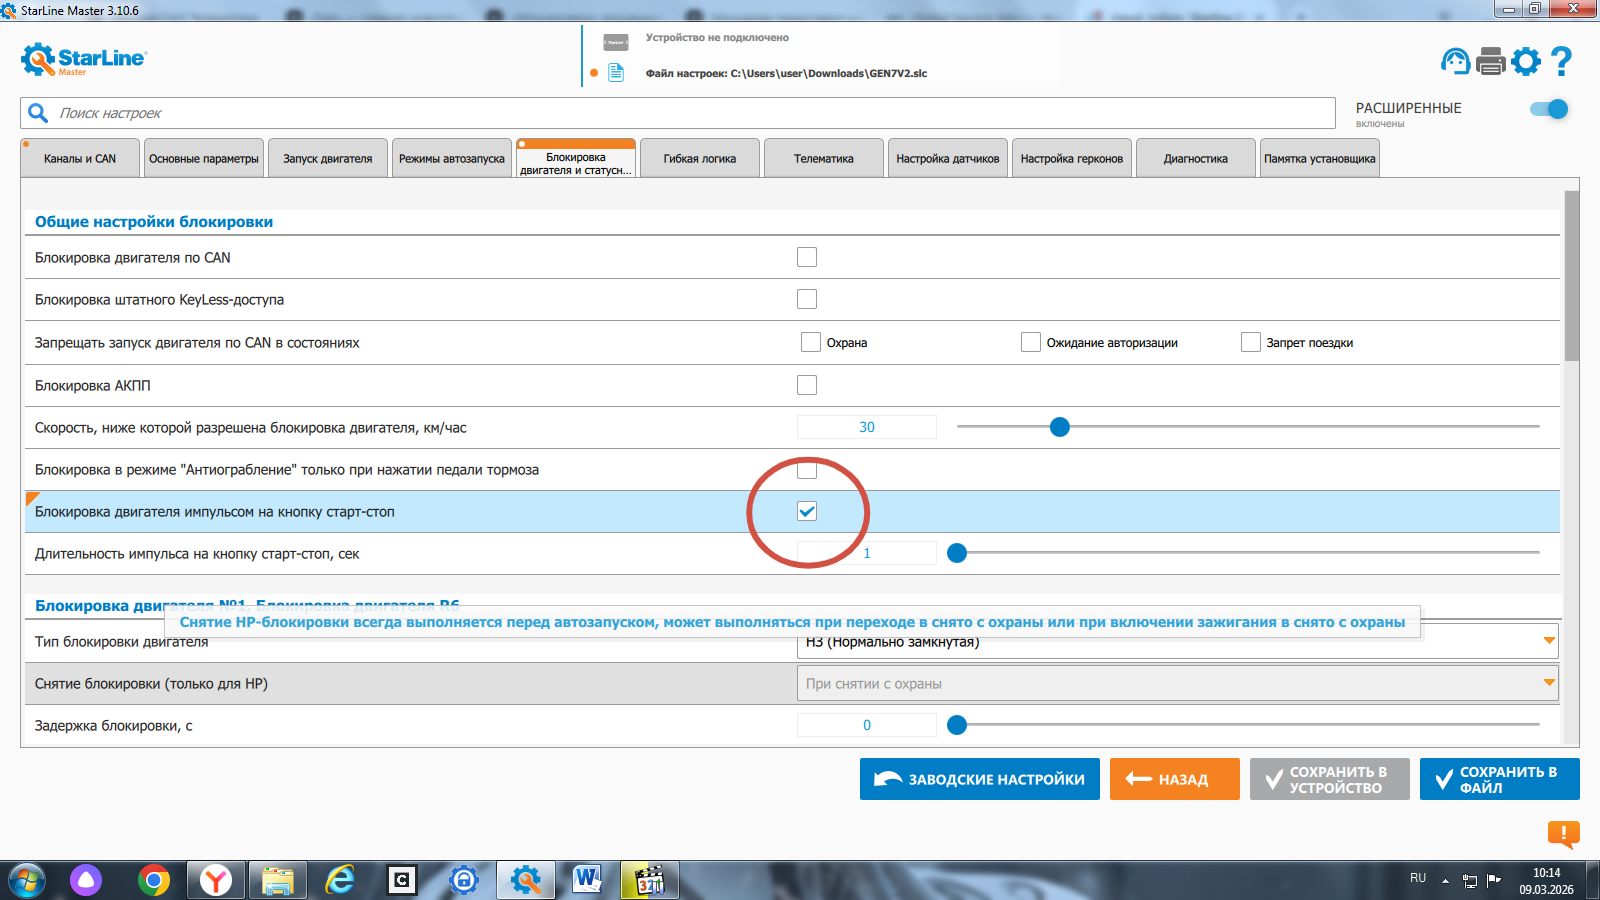Toggle the РАСШИРЕННЫЕ advanced settings switch
This screenshot has height=900, width=1600.
coord(1549,109)
